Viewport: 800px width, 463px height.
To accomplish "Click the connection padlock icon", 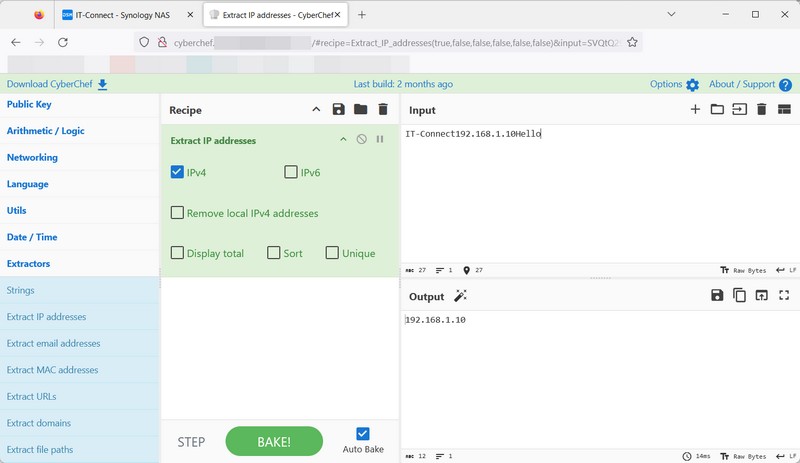I will coord(162,42).
